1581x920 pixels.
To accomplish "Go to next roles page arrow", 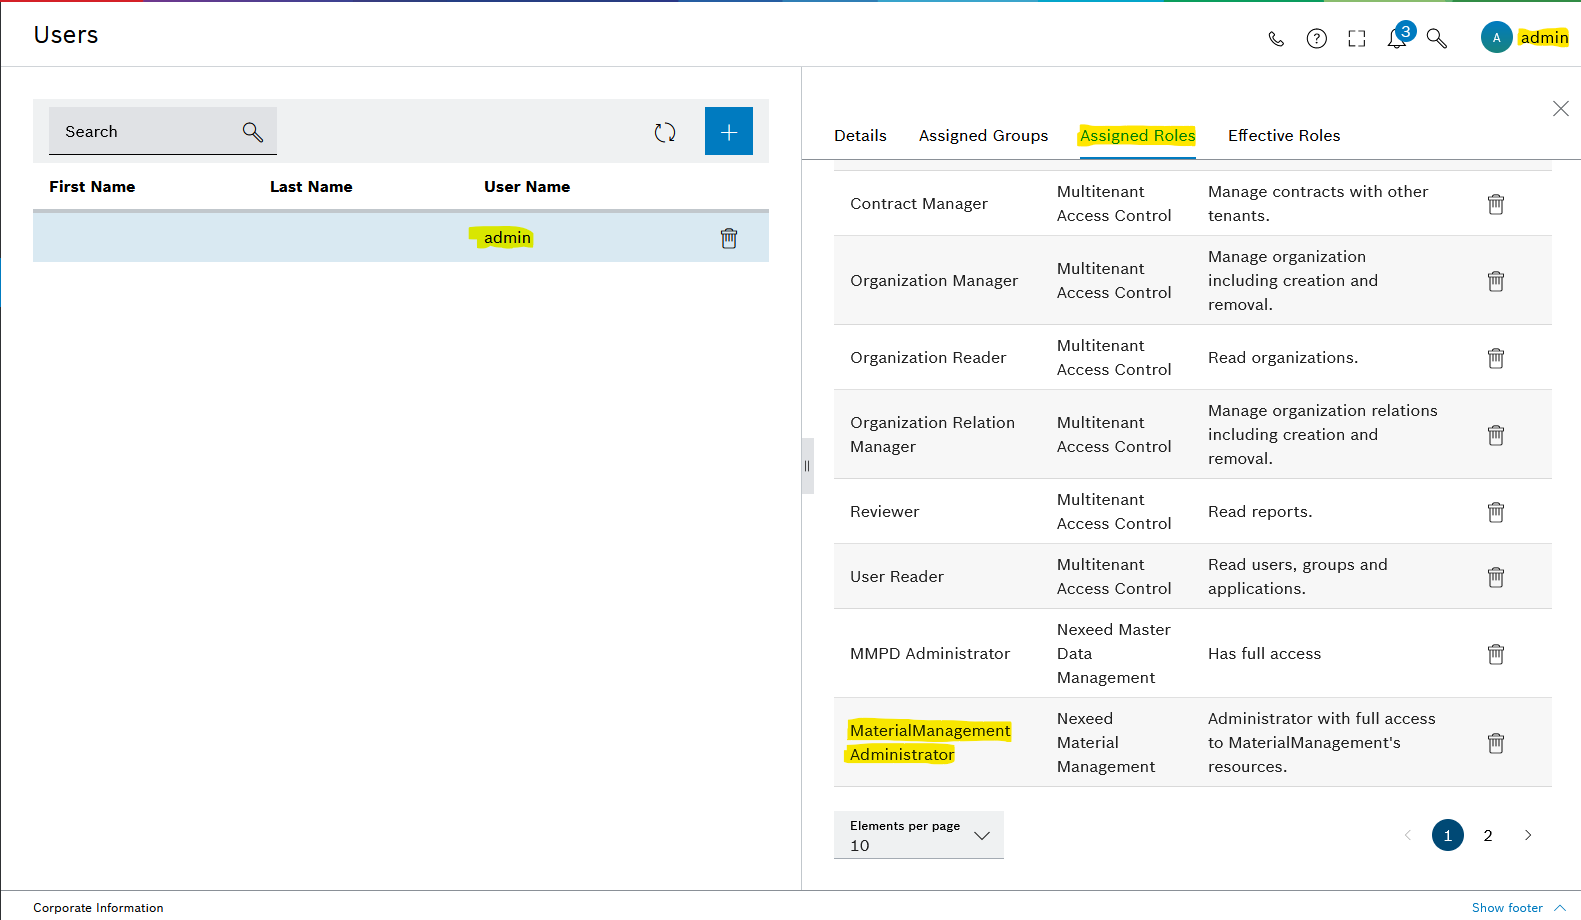I will coord(1528,835).
